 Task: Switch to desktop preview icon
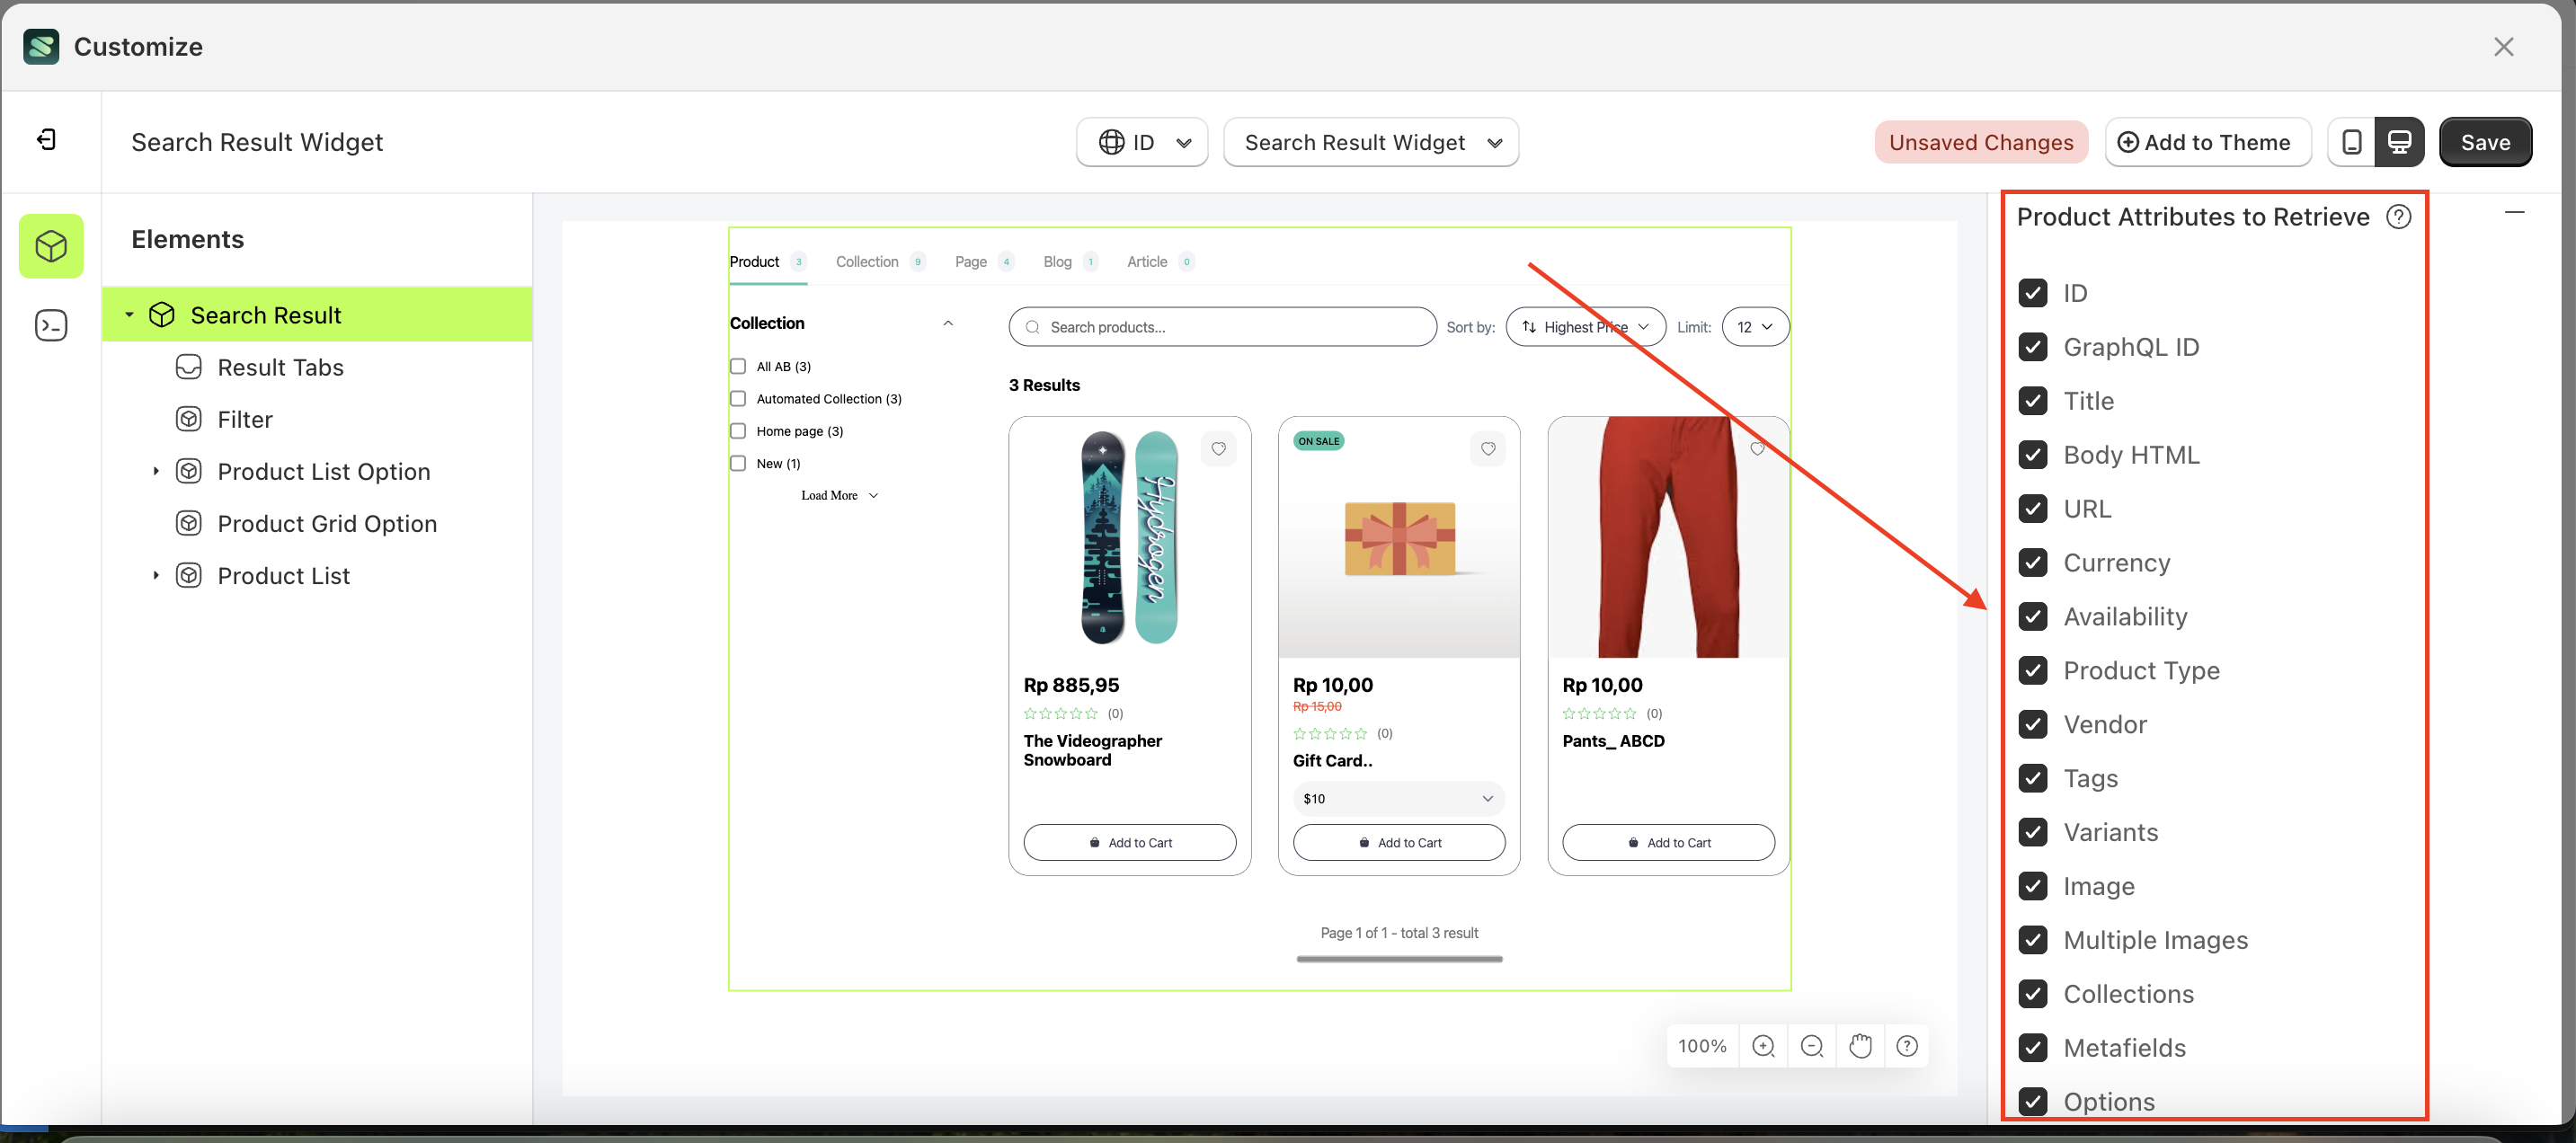click(x=2399, y=142)
